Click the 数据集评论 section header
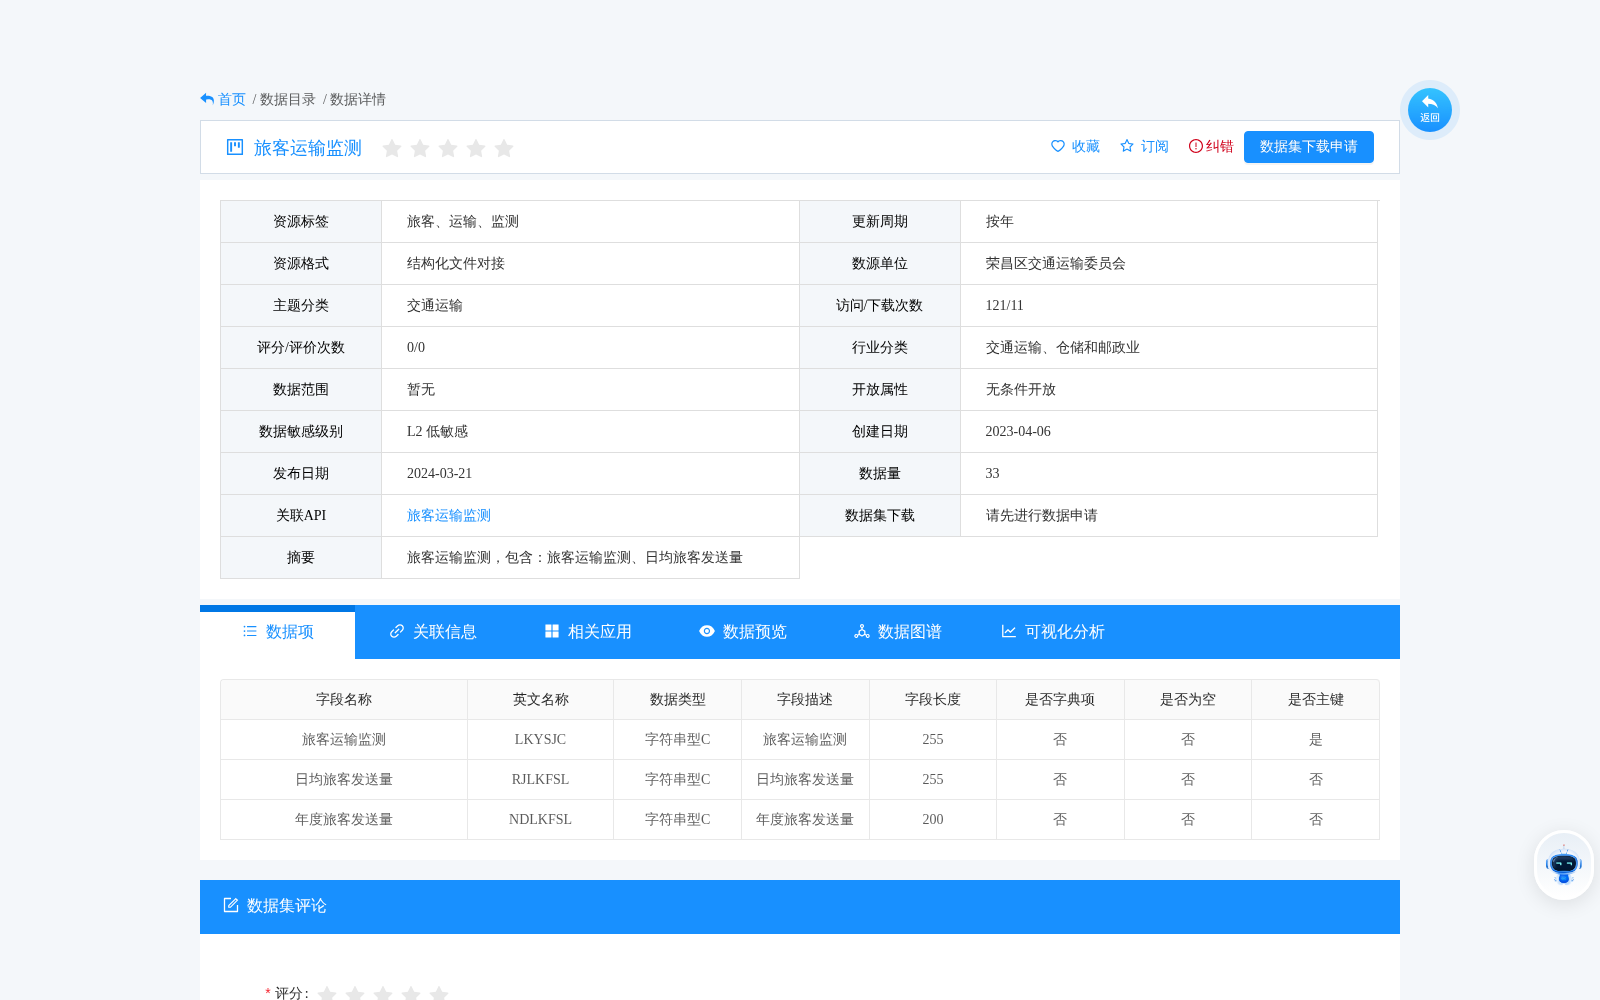Image resolution: width=1600 pixels, height=1000 pixels. click(800, 907)
